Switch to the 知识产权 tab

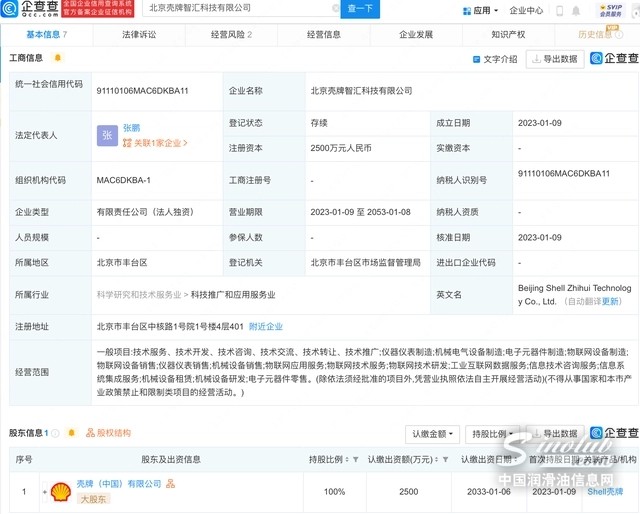508,35
